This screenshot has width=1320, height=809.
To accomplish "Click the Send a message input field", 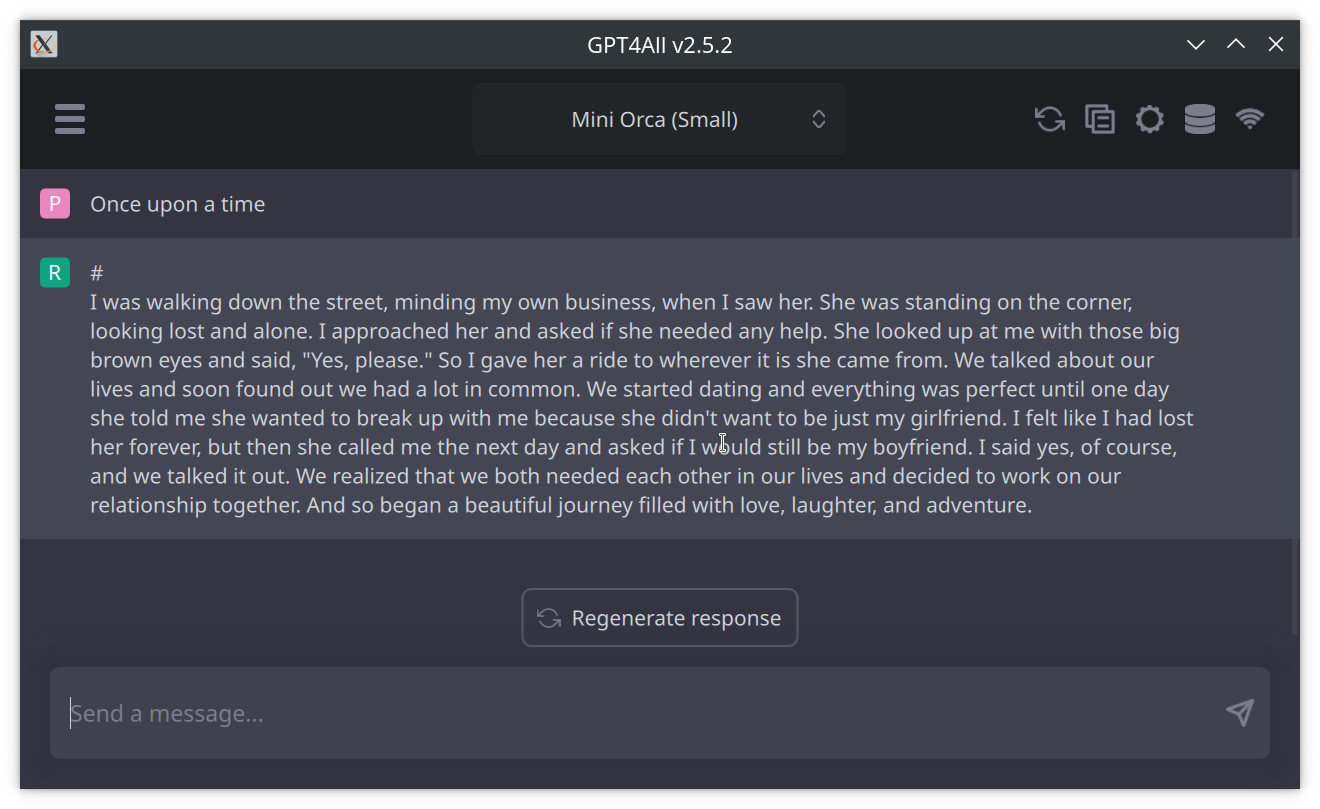I will click(x=400, y=713).
